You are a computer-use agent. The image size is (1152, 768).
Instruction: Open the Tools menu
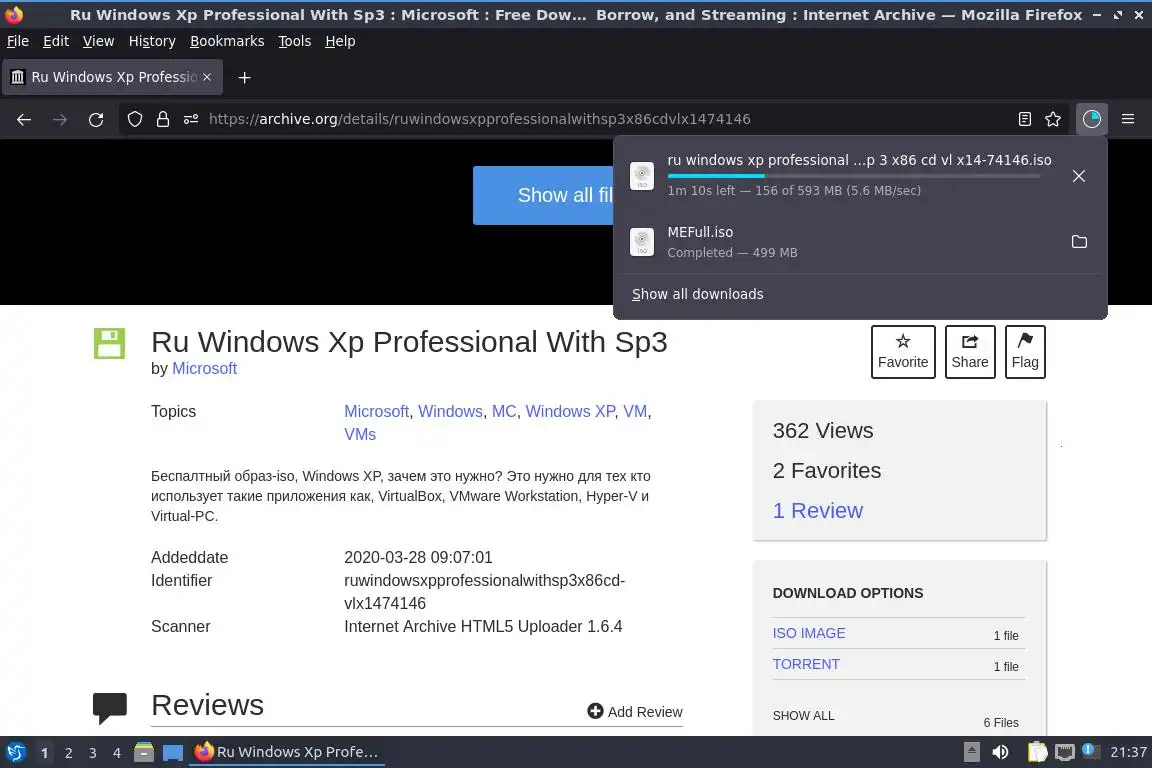pyautogui.click(x=295, y=41)
